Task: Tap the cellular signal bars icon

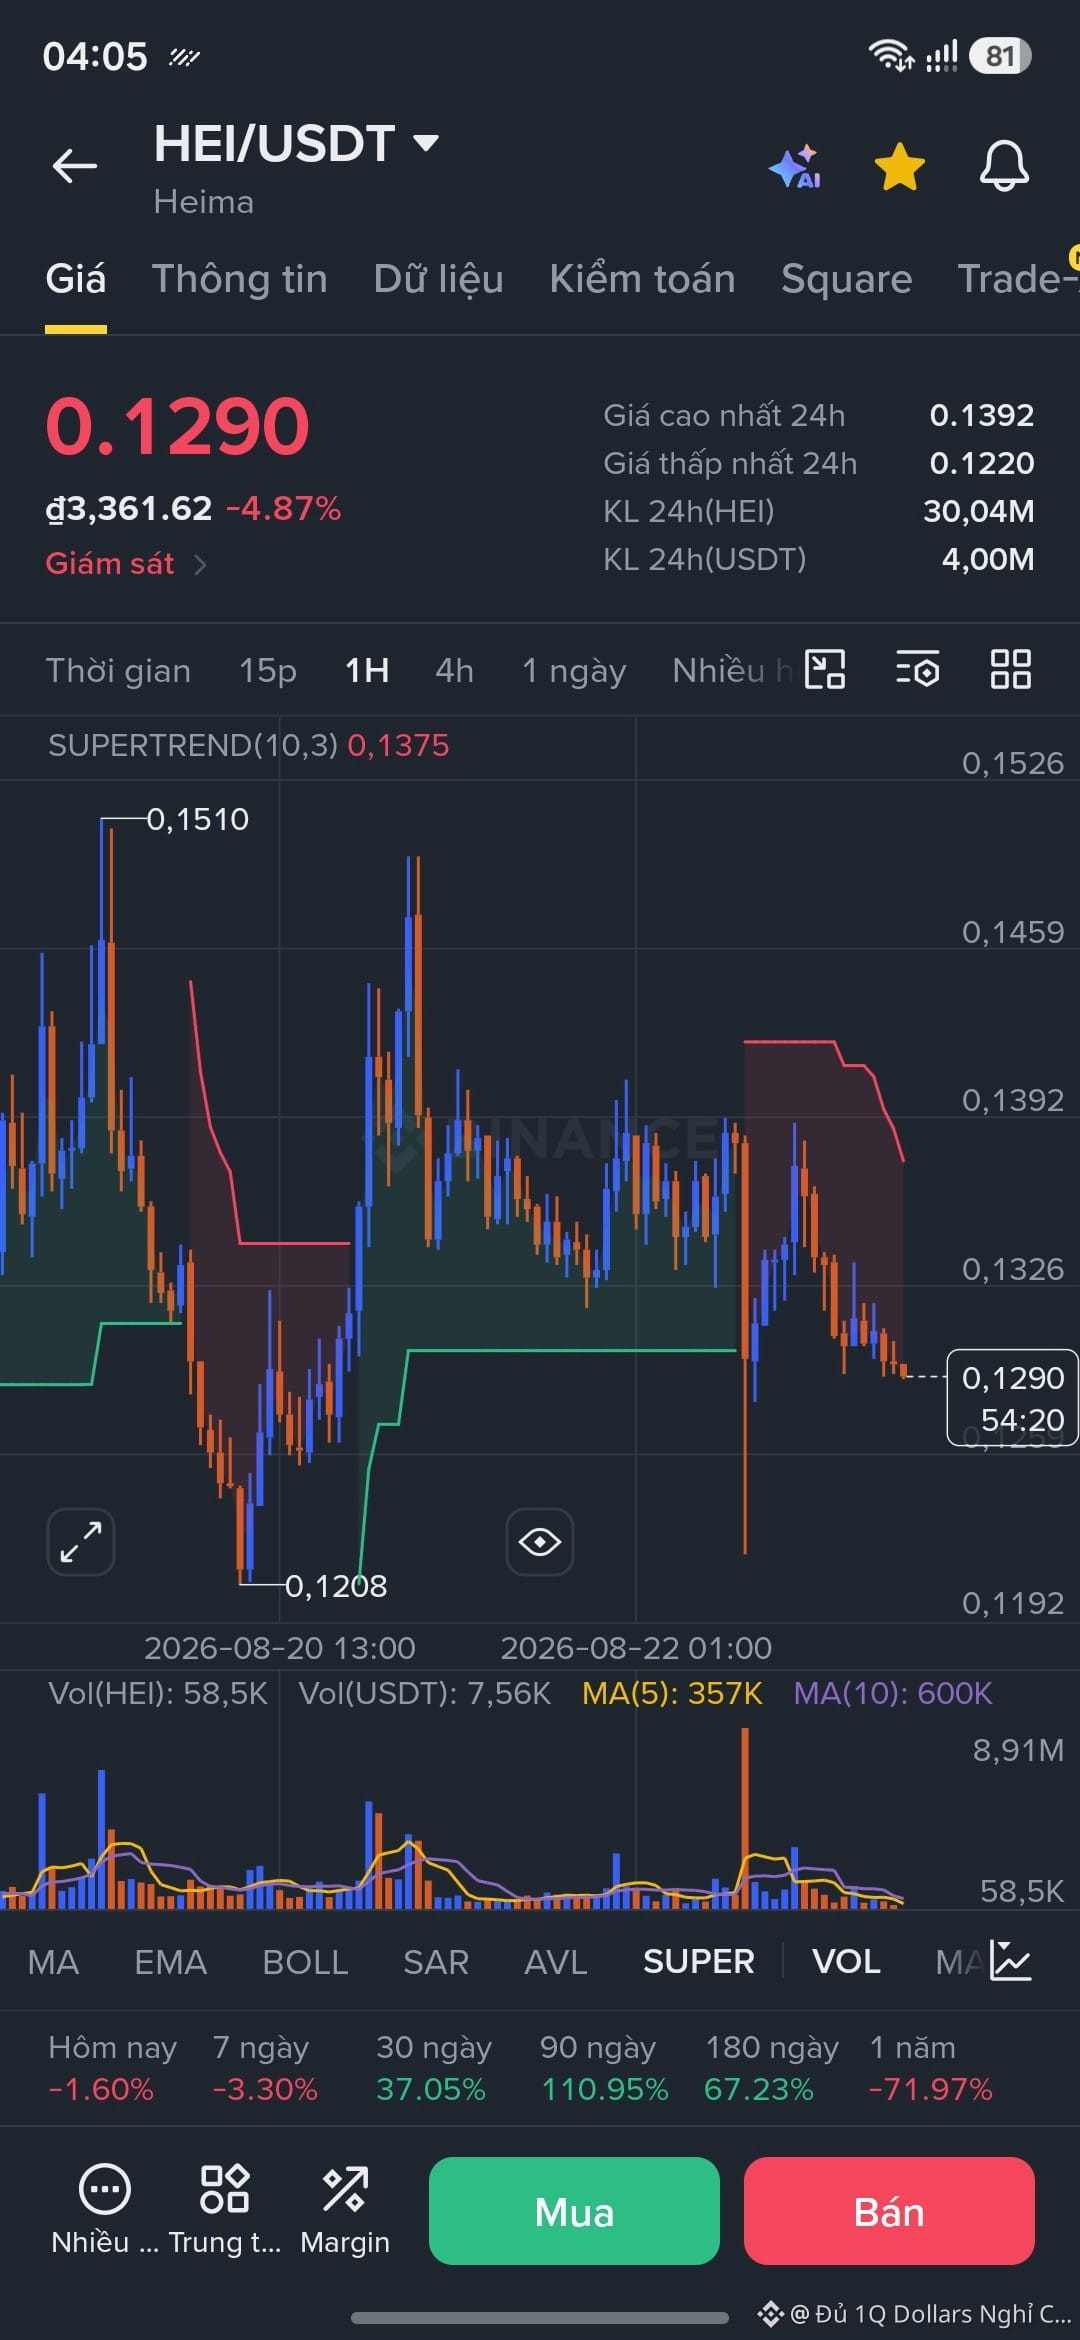Action: click(942, 56)
